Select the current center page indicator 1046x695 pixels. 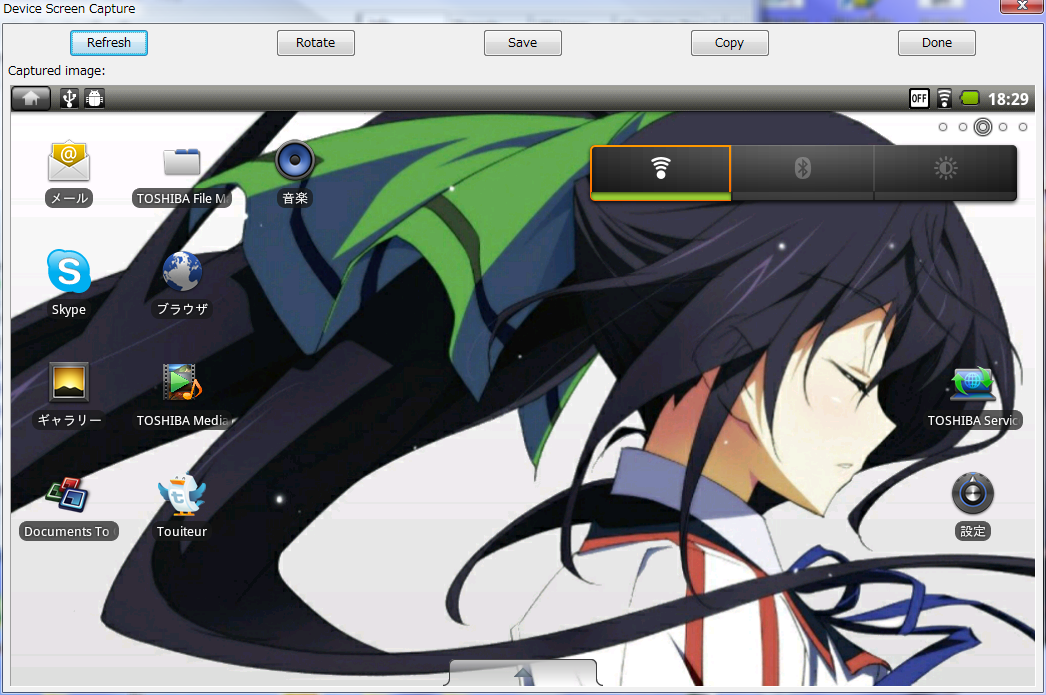pos(983,127)
